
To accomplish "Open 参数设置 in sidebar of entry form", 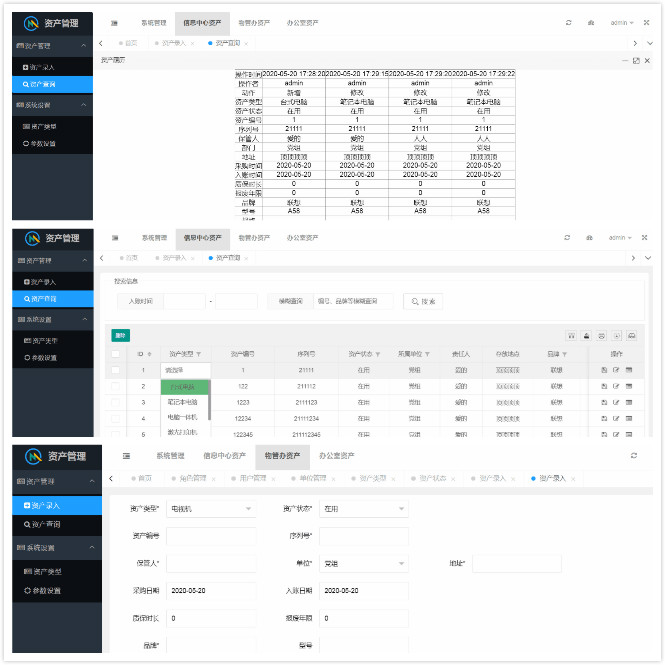I will click(x=57, y=590).
